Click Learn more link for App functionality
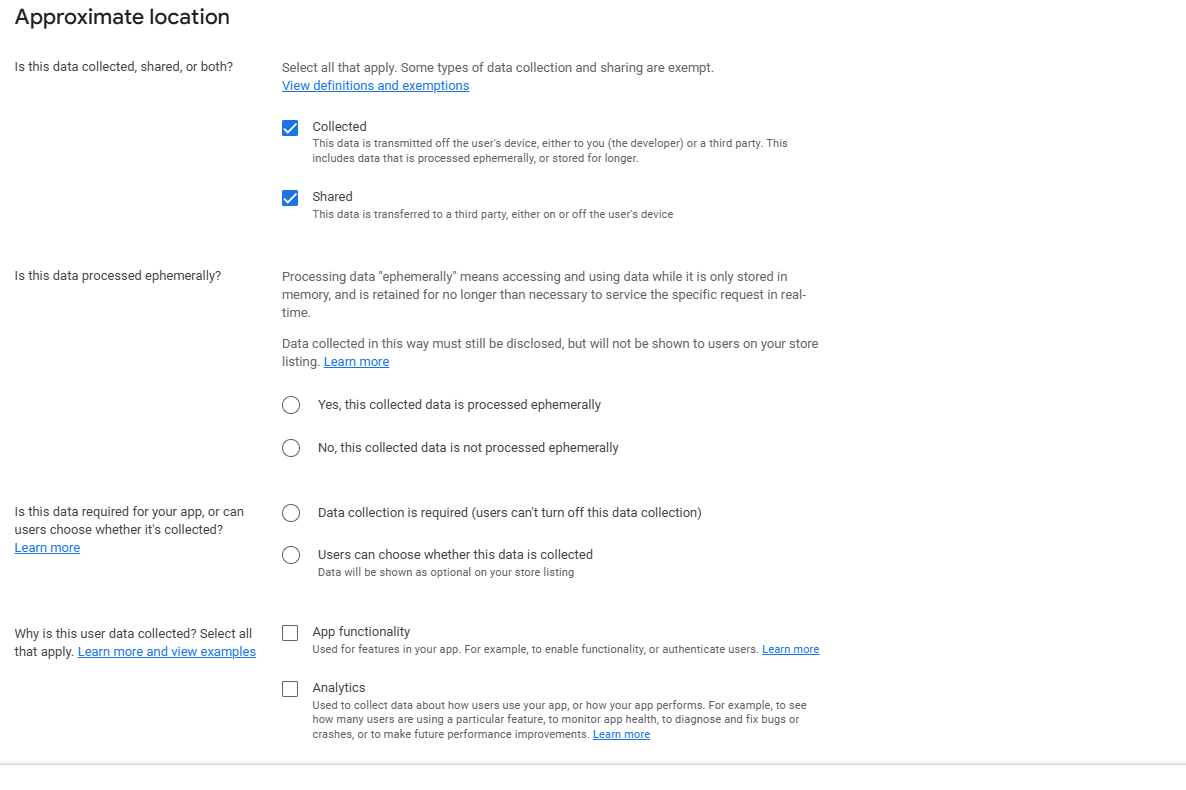Screen dimensions: 1186x790 tap(790, 649)
